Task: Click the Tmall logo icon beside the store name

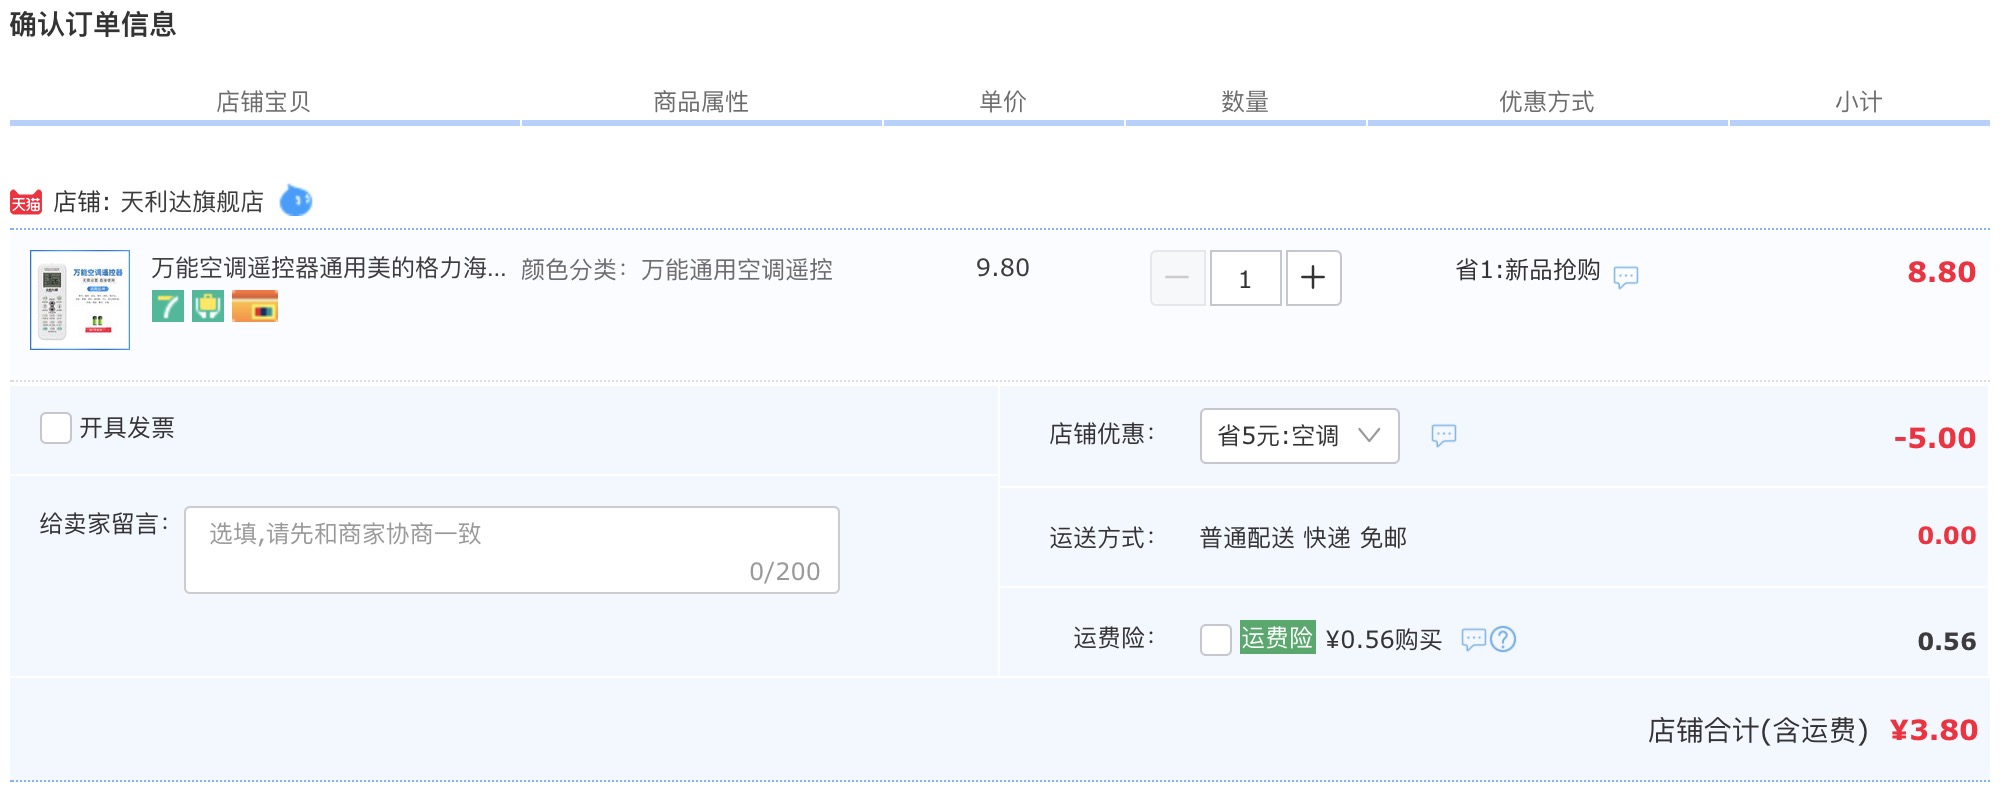Action: [26, 202]
